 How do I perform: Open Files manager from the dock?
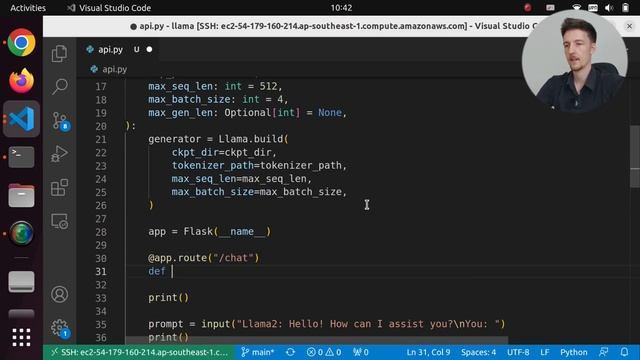[21, 195]
